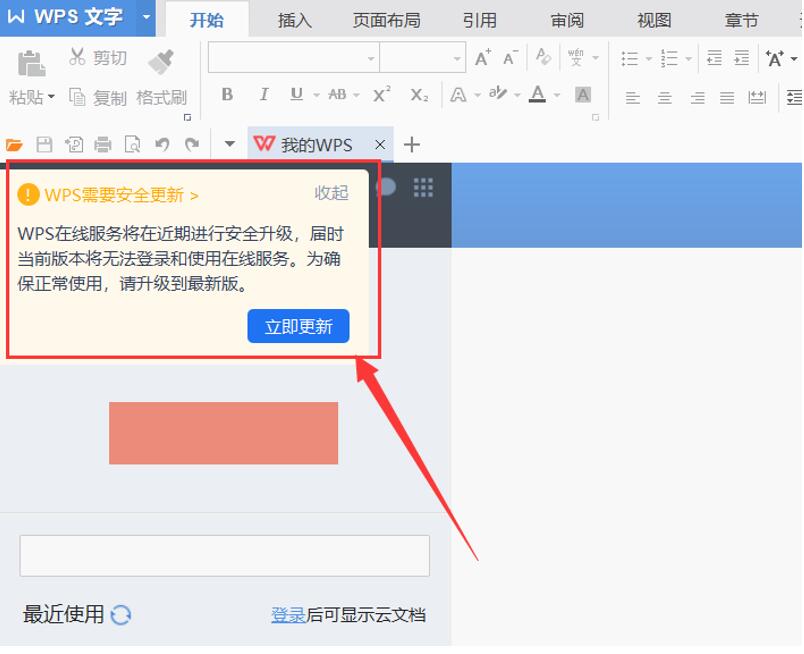The height and width of the screenshot is (654, 804).
Task: Expand the arrow beside WPS 文字
Action: click(x=147, y=17)
